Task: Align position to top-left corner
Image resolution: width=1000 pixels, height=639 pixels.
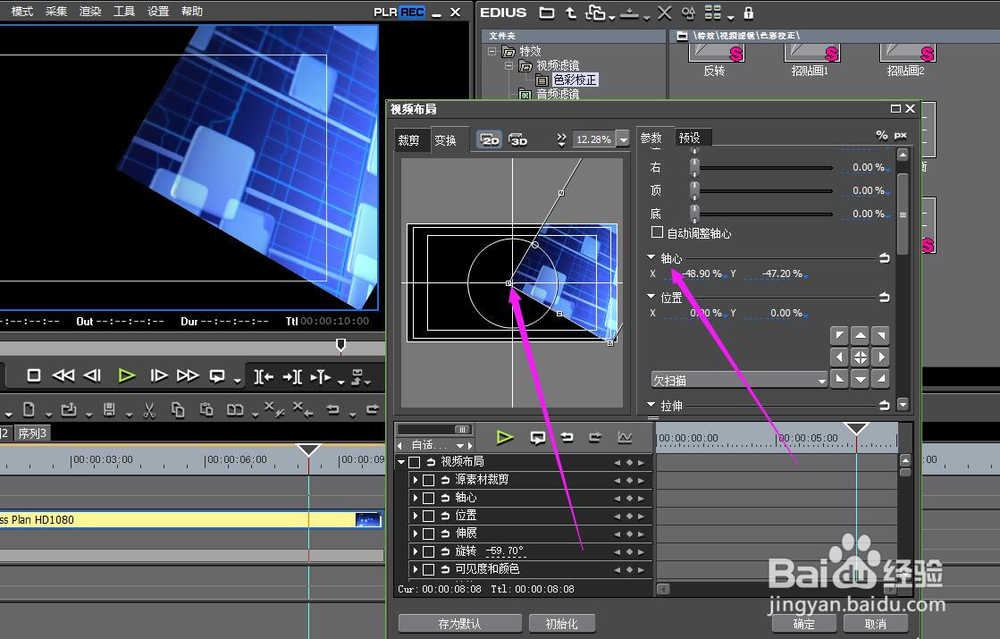Action: click(839, 335)
